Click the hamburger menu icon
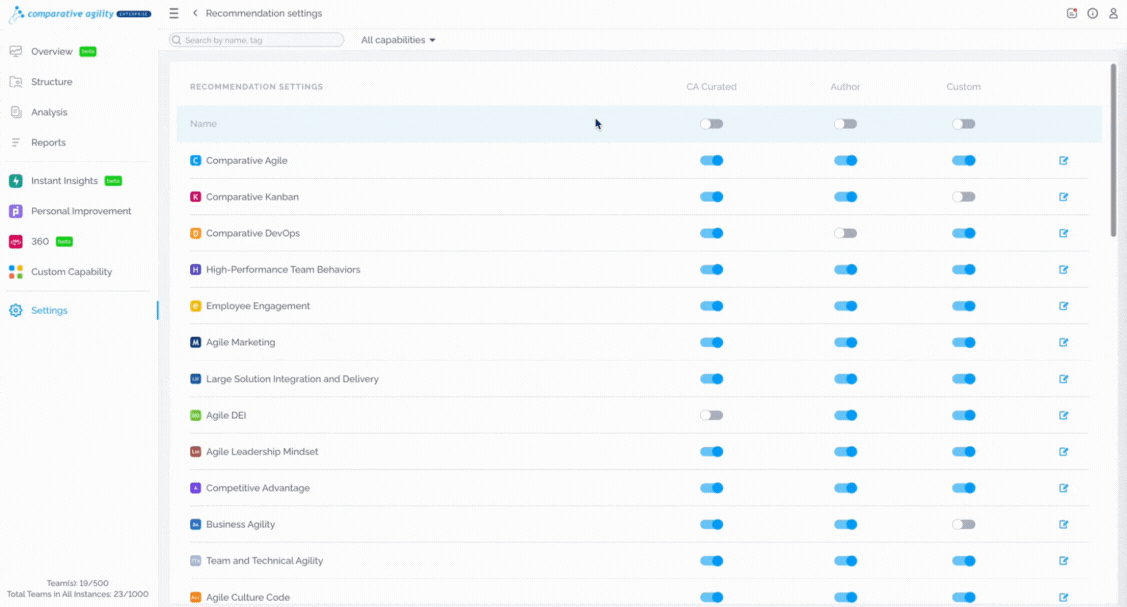Screen dimensions: 1127x607 174,14
